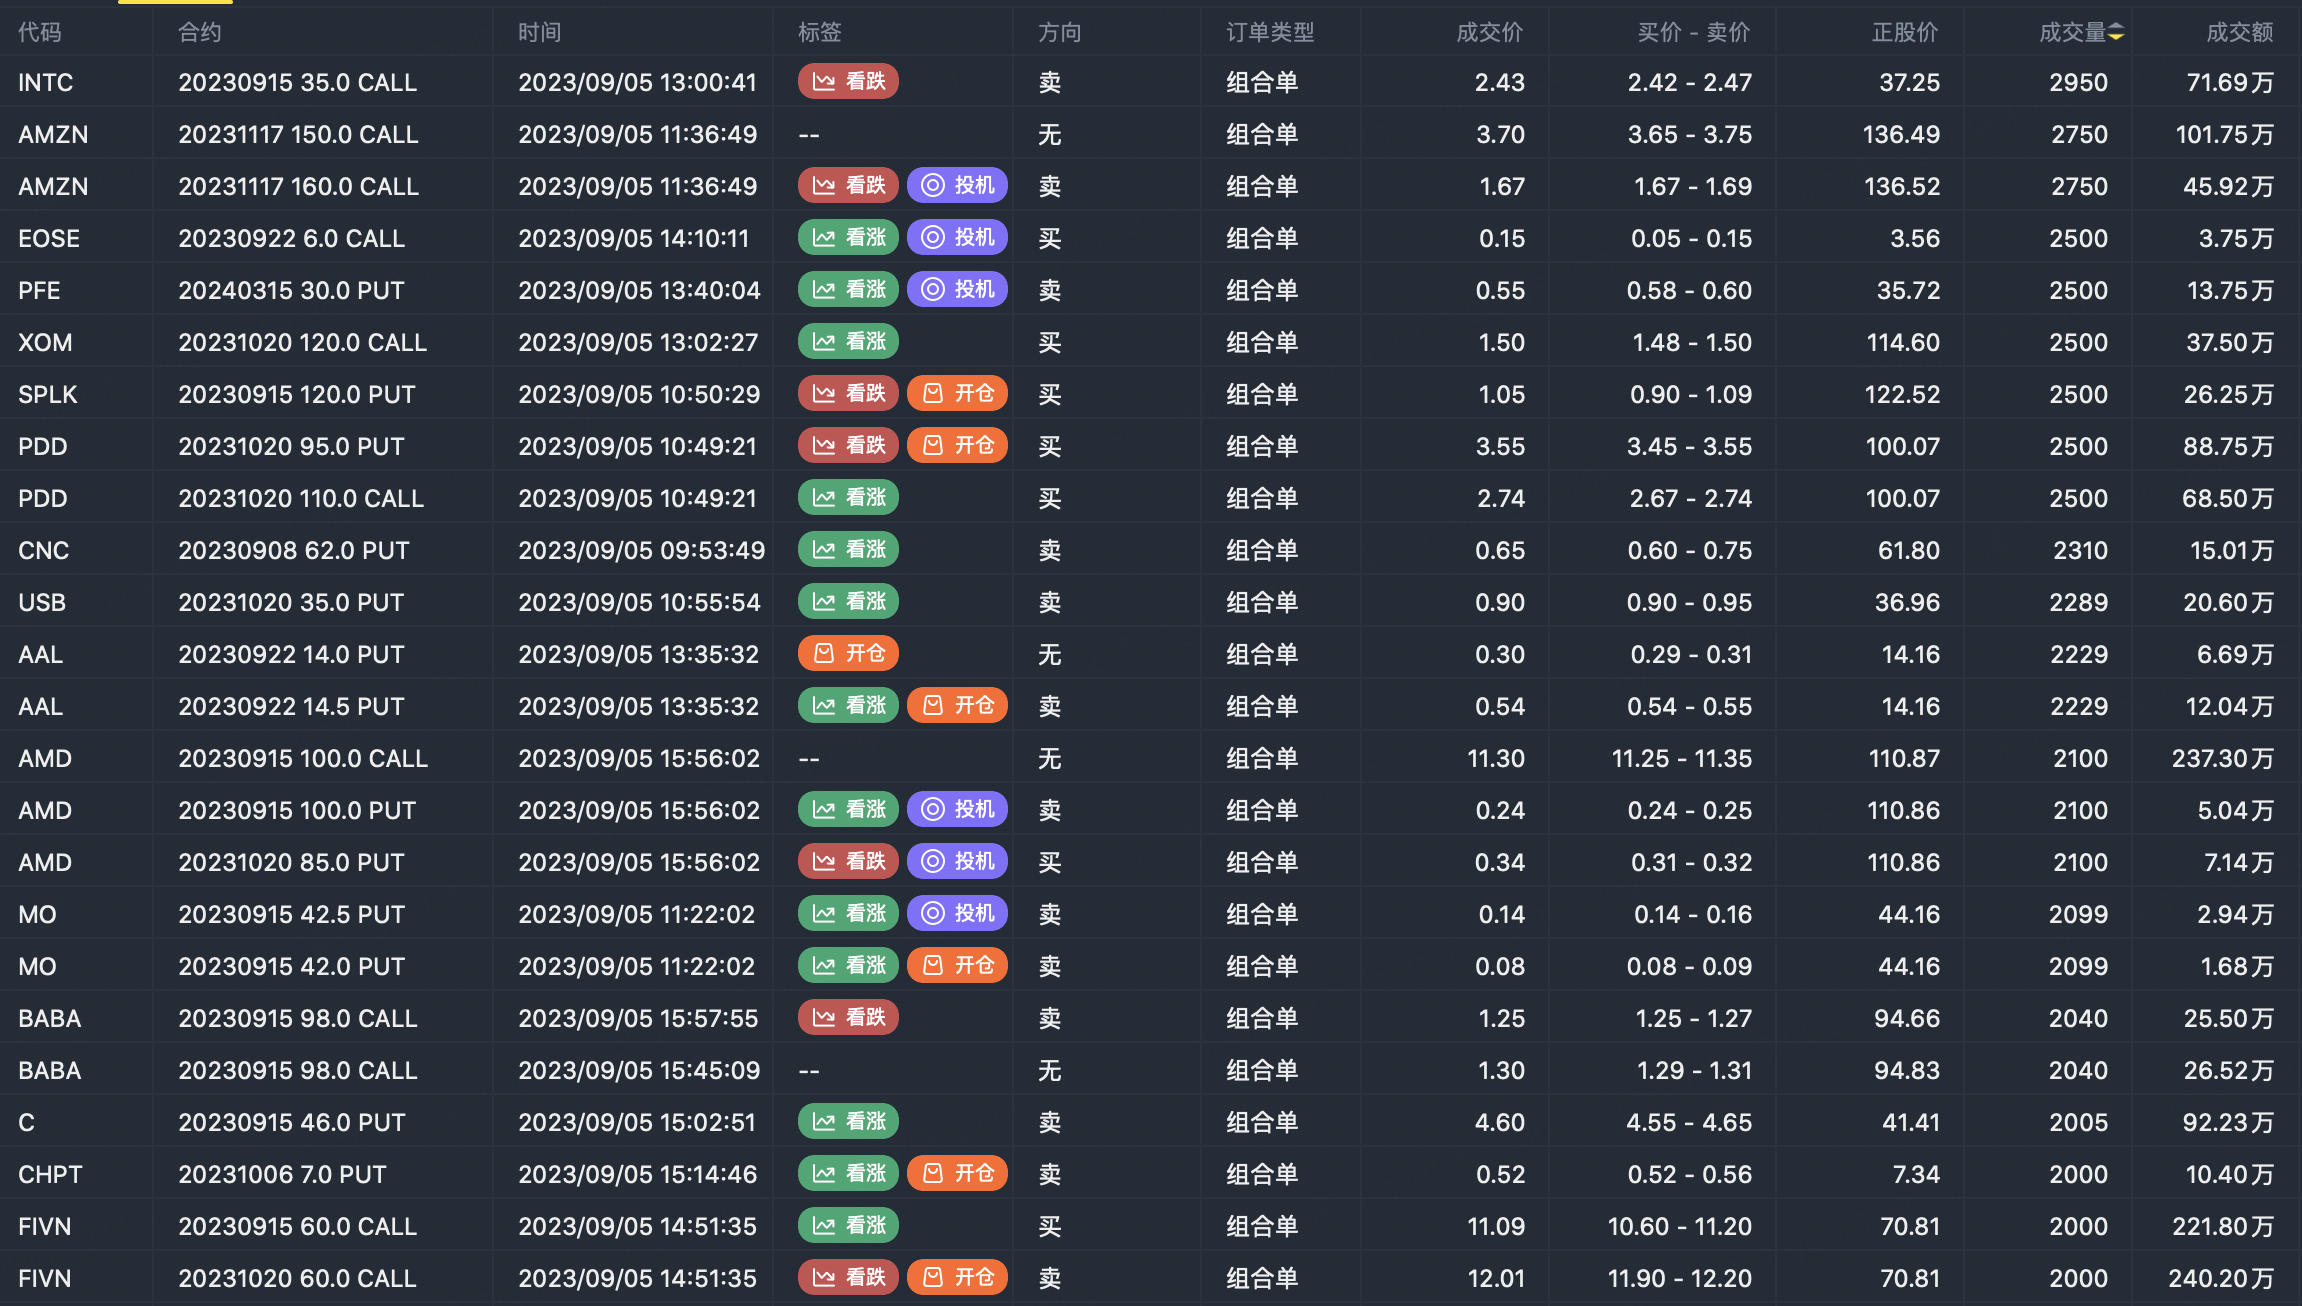Open the BABA 15:57:55 ticker link
Screen dimensions: 2302x1306
(x=49, y=1018)
